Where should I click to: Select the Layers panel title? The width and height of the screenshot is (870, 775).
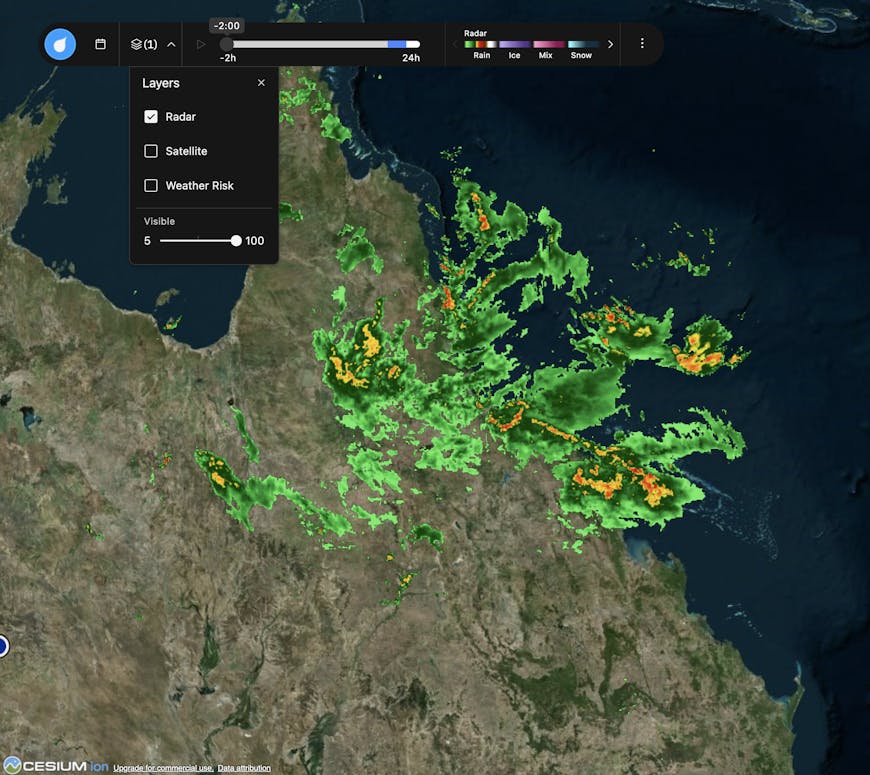(x=162, y=83)
